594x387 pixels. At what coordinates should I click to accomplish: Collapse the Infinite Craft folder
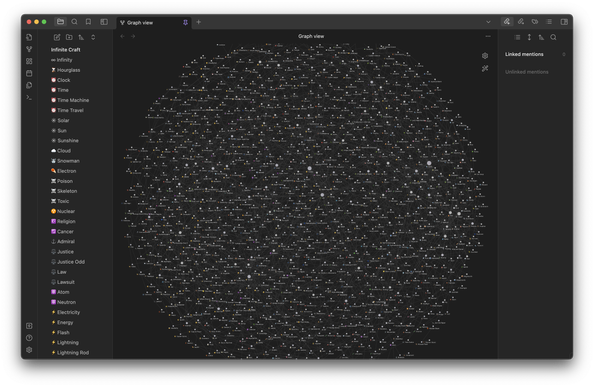point(66,50)
